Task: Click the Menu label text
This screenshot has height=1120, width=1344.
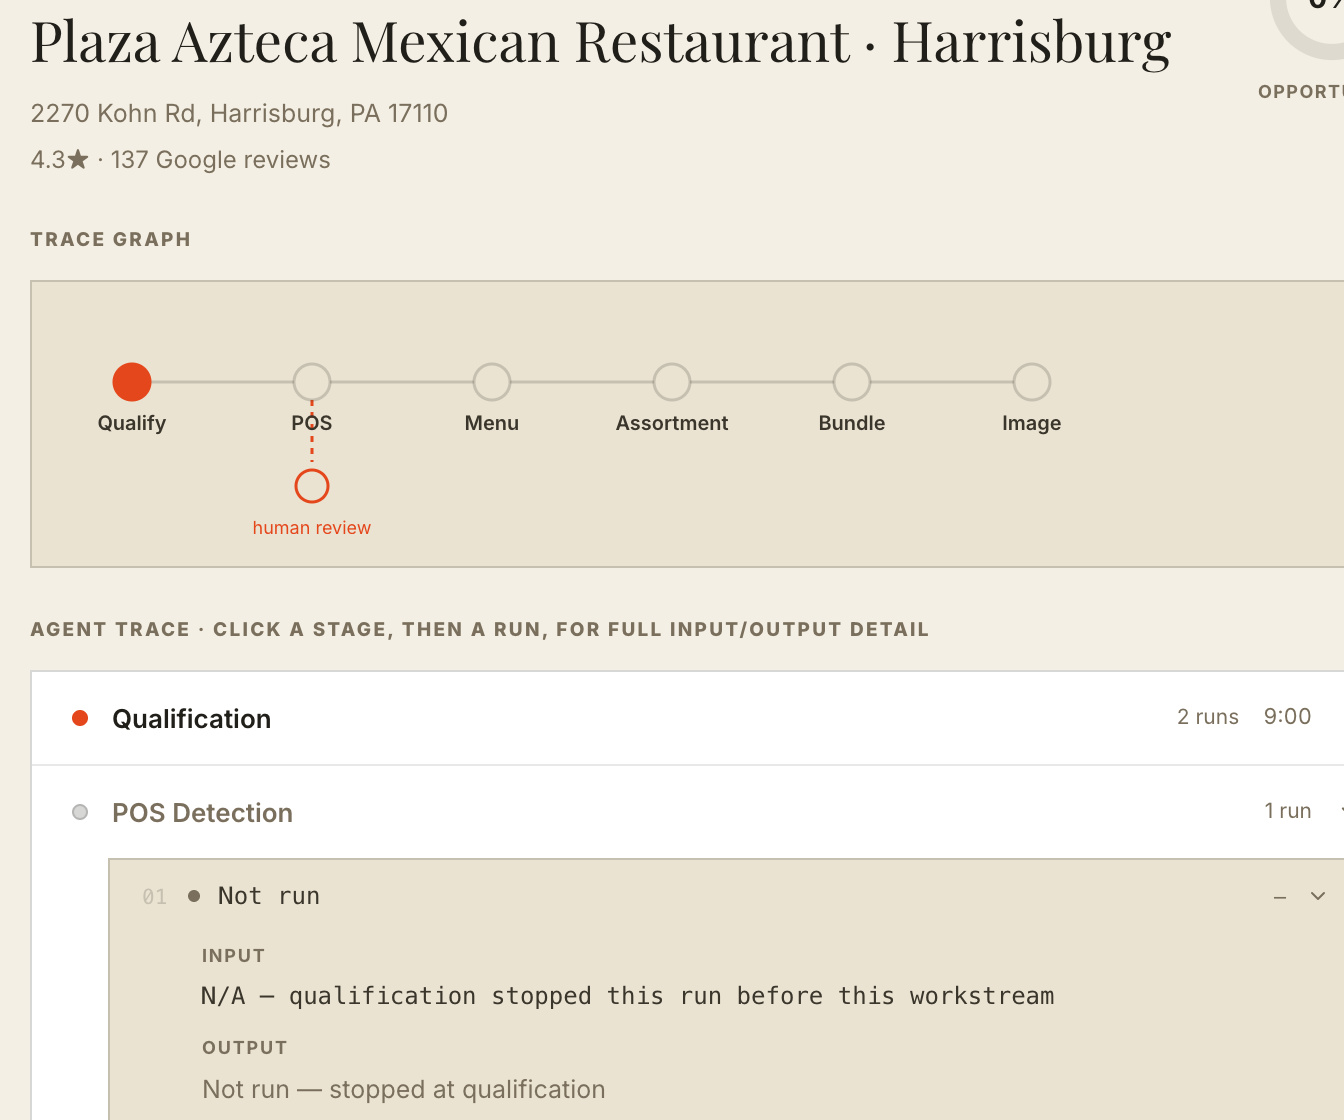Action: pos(492,423)
